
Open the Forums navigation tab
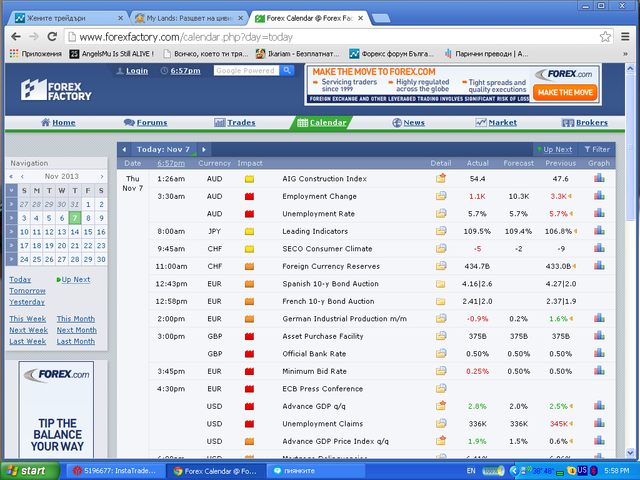[x=146, y=122]
